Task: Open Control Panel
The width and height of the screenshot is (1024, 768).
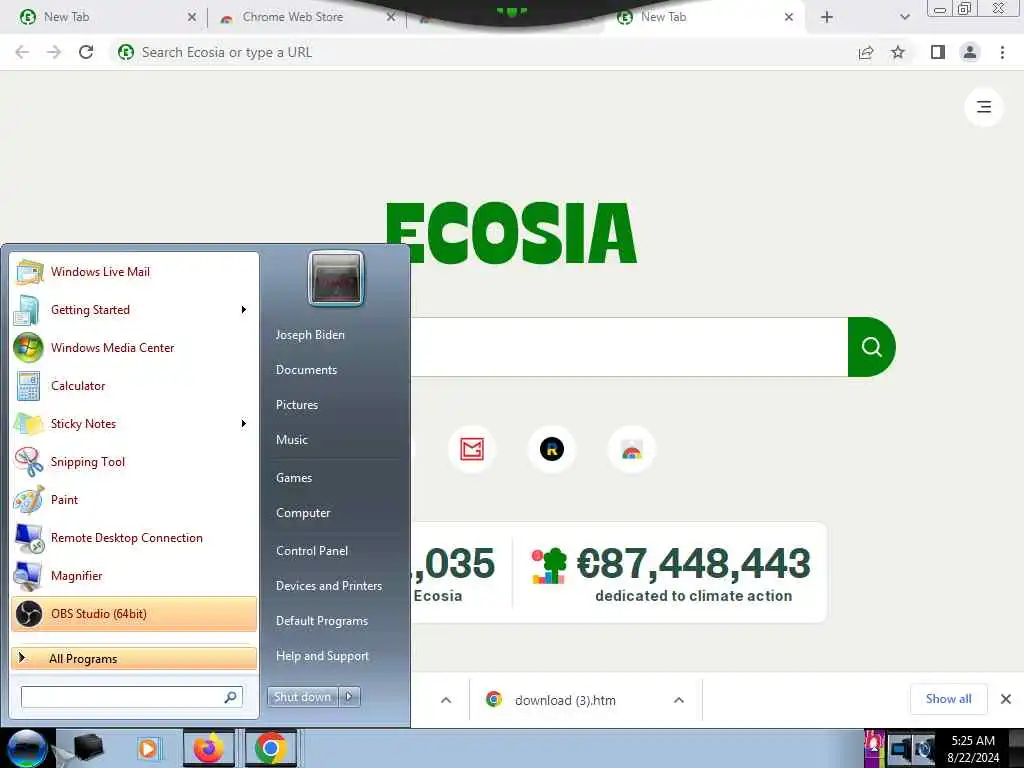Action: 312,551
